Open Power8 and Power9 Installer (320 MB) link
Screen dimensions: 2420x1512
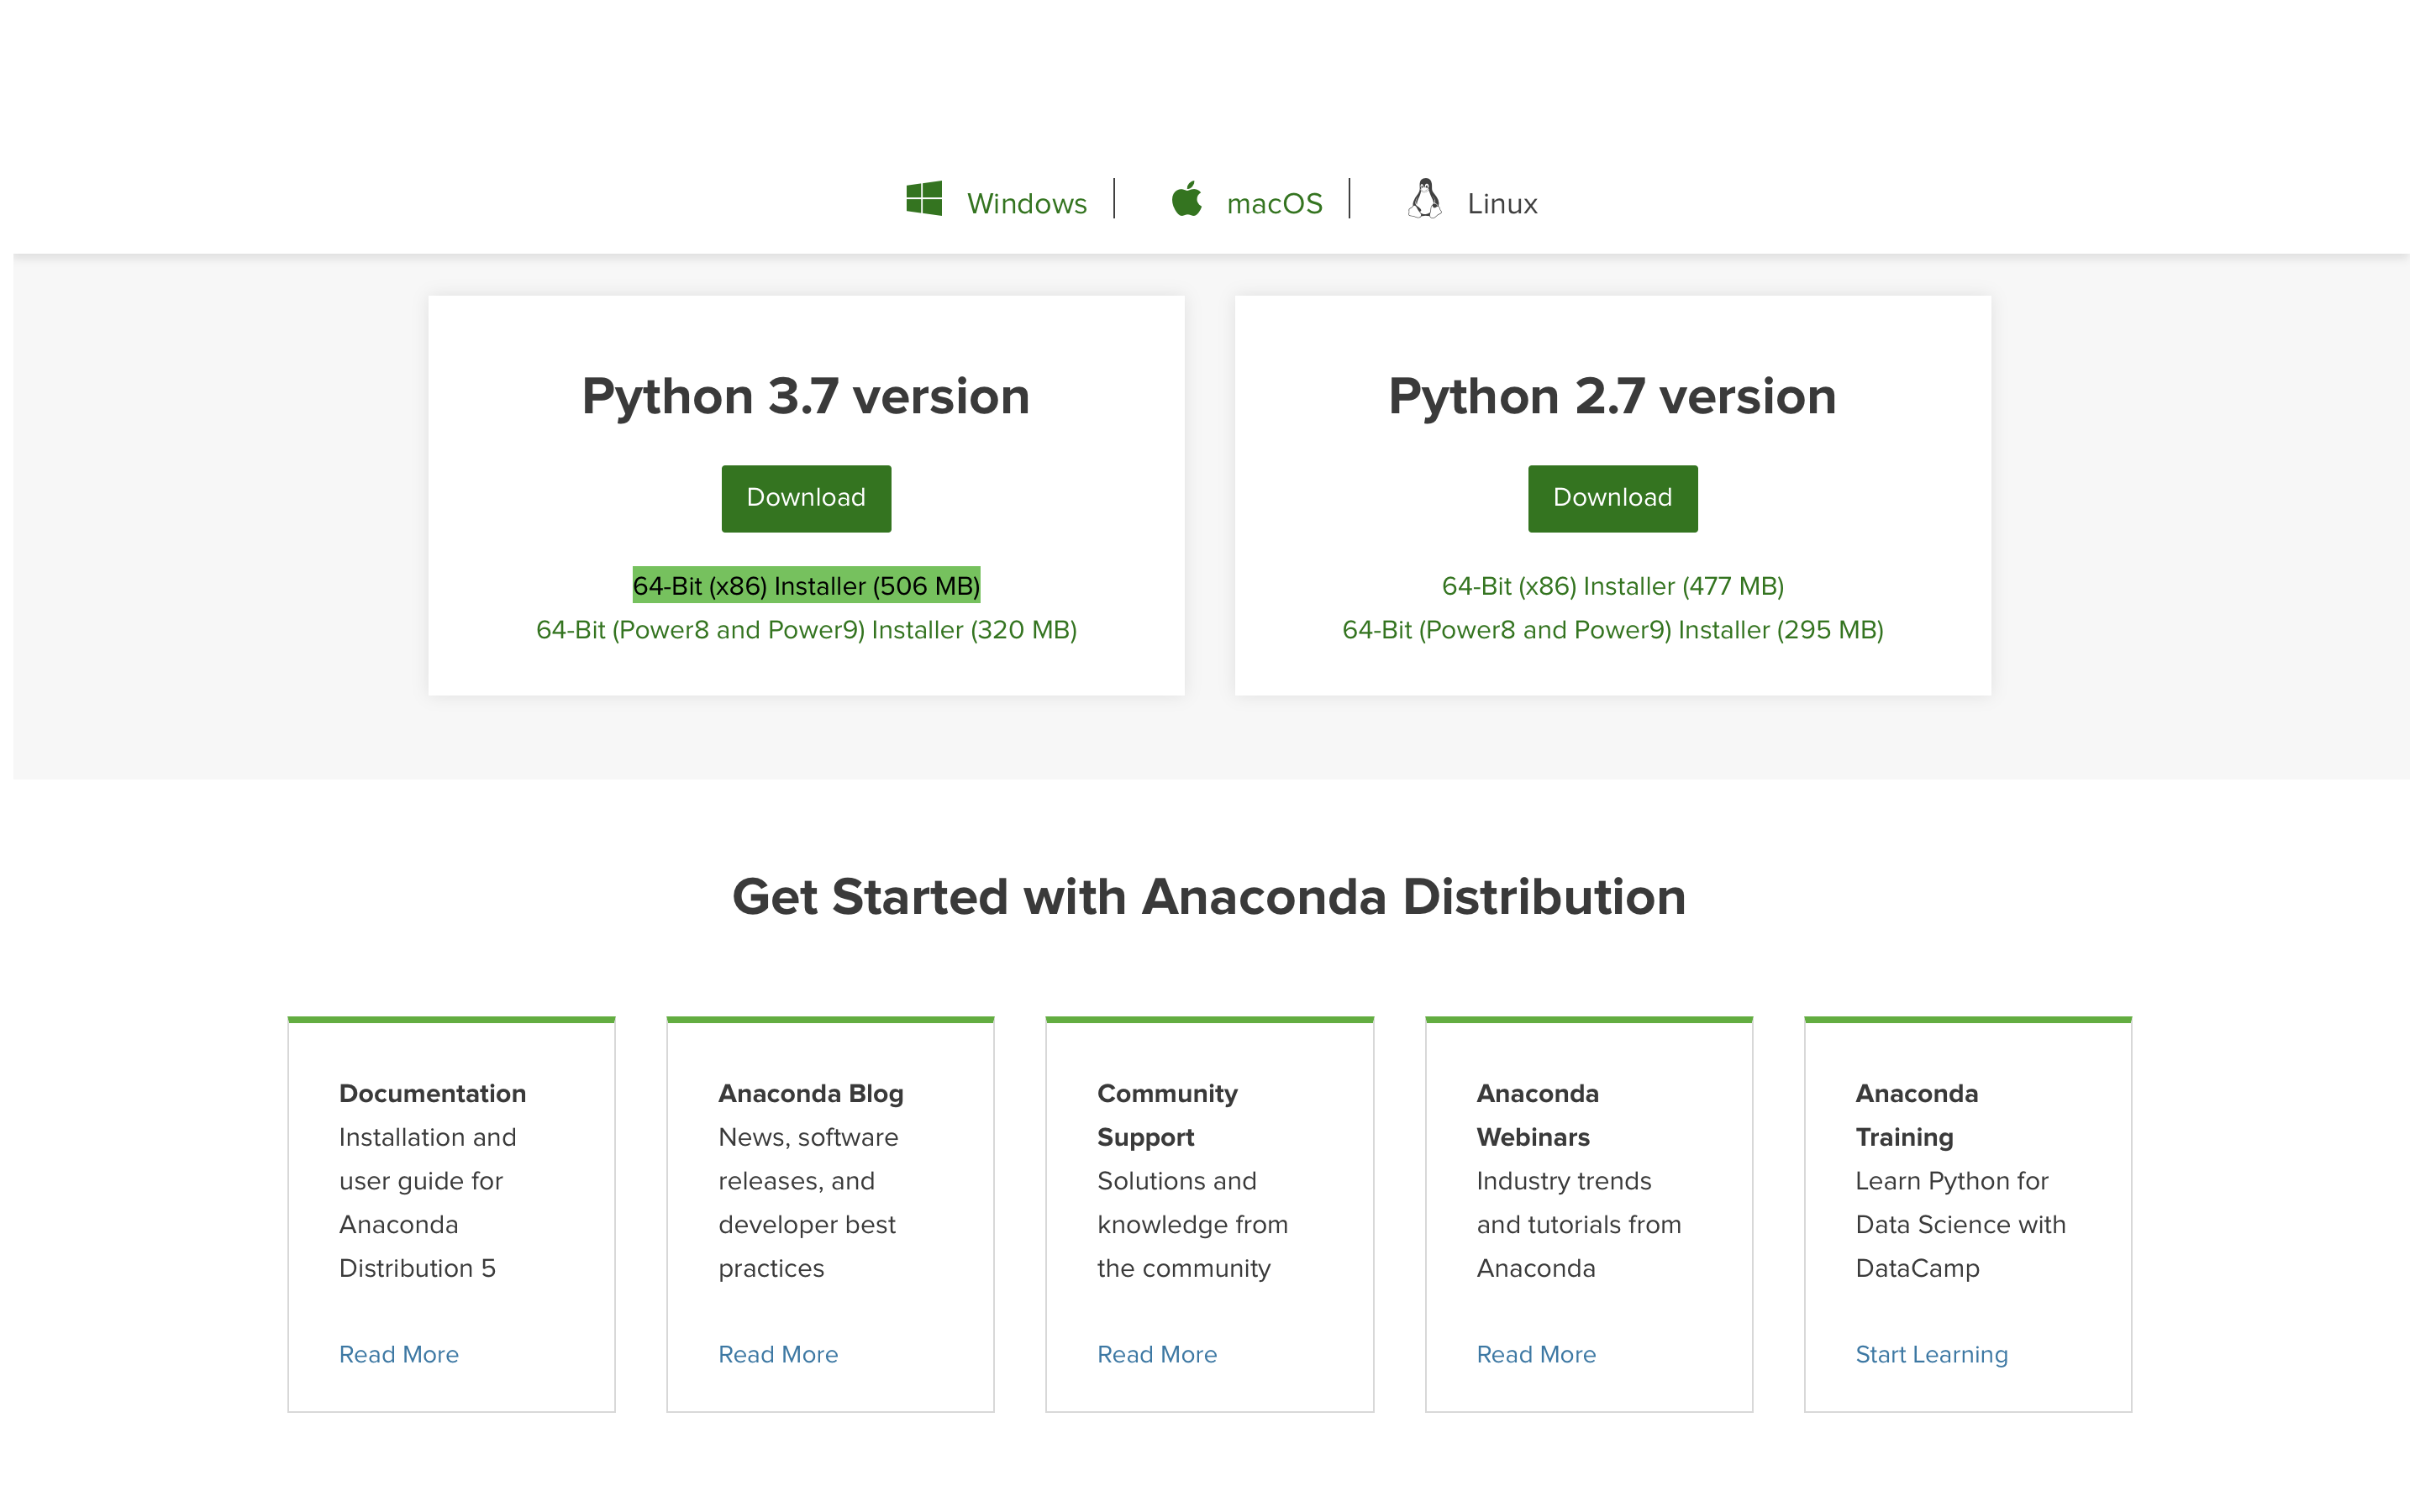806,630
